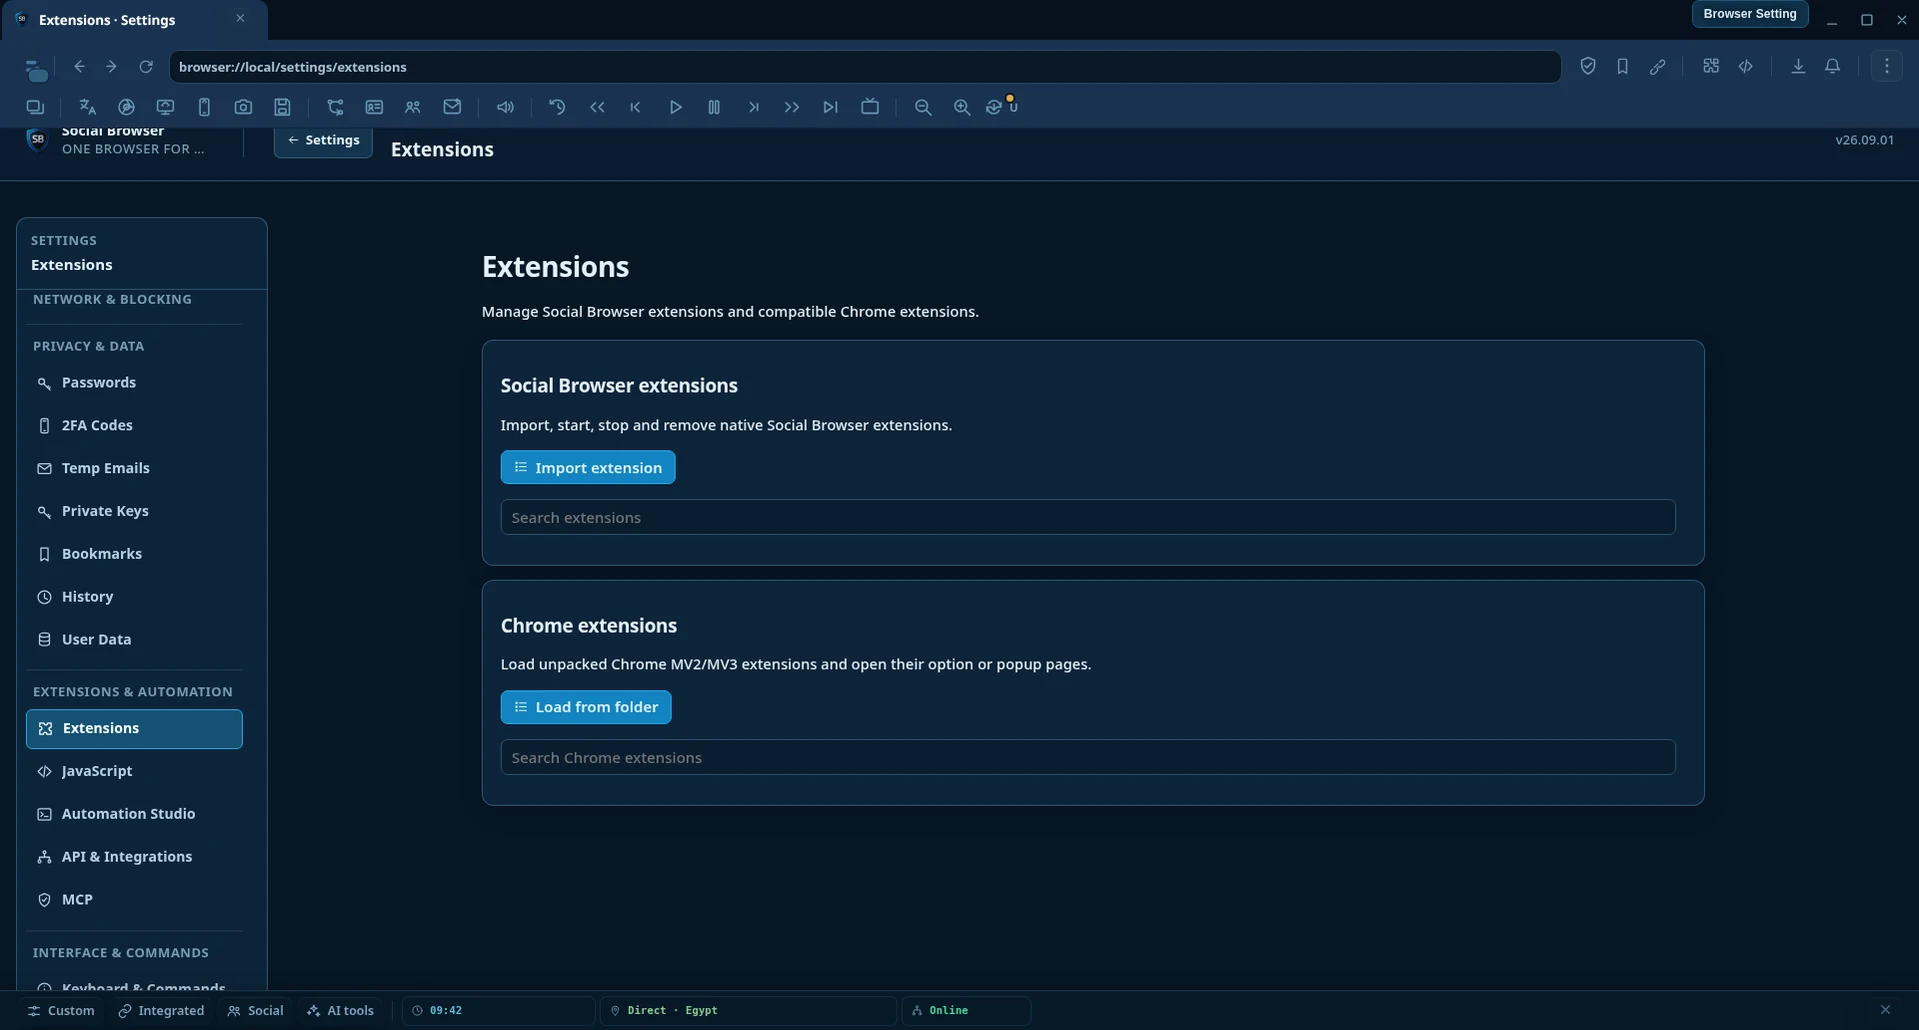Click the puzzle extensions icon in top bar
The image size is (1919, 1030).
click(x=1711, y=66)
